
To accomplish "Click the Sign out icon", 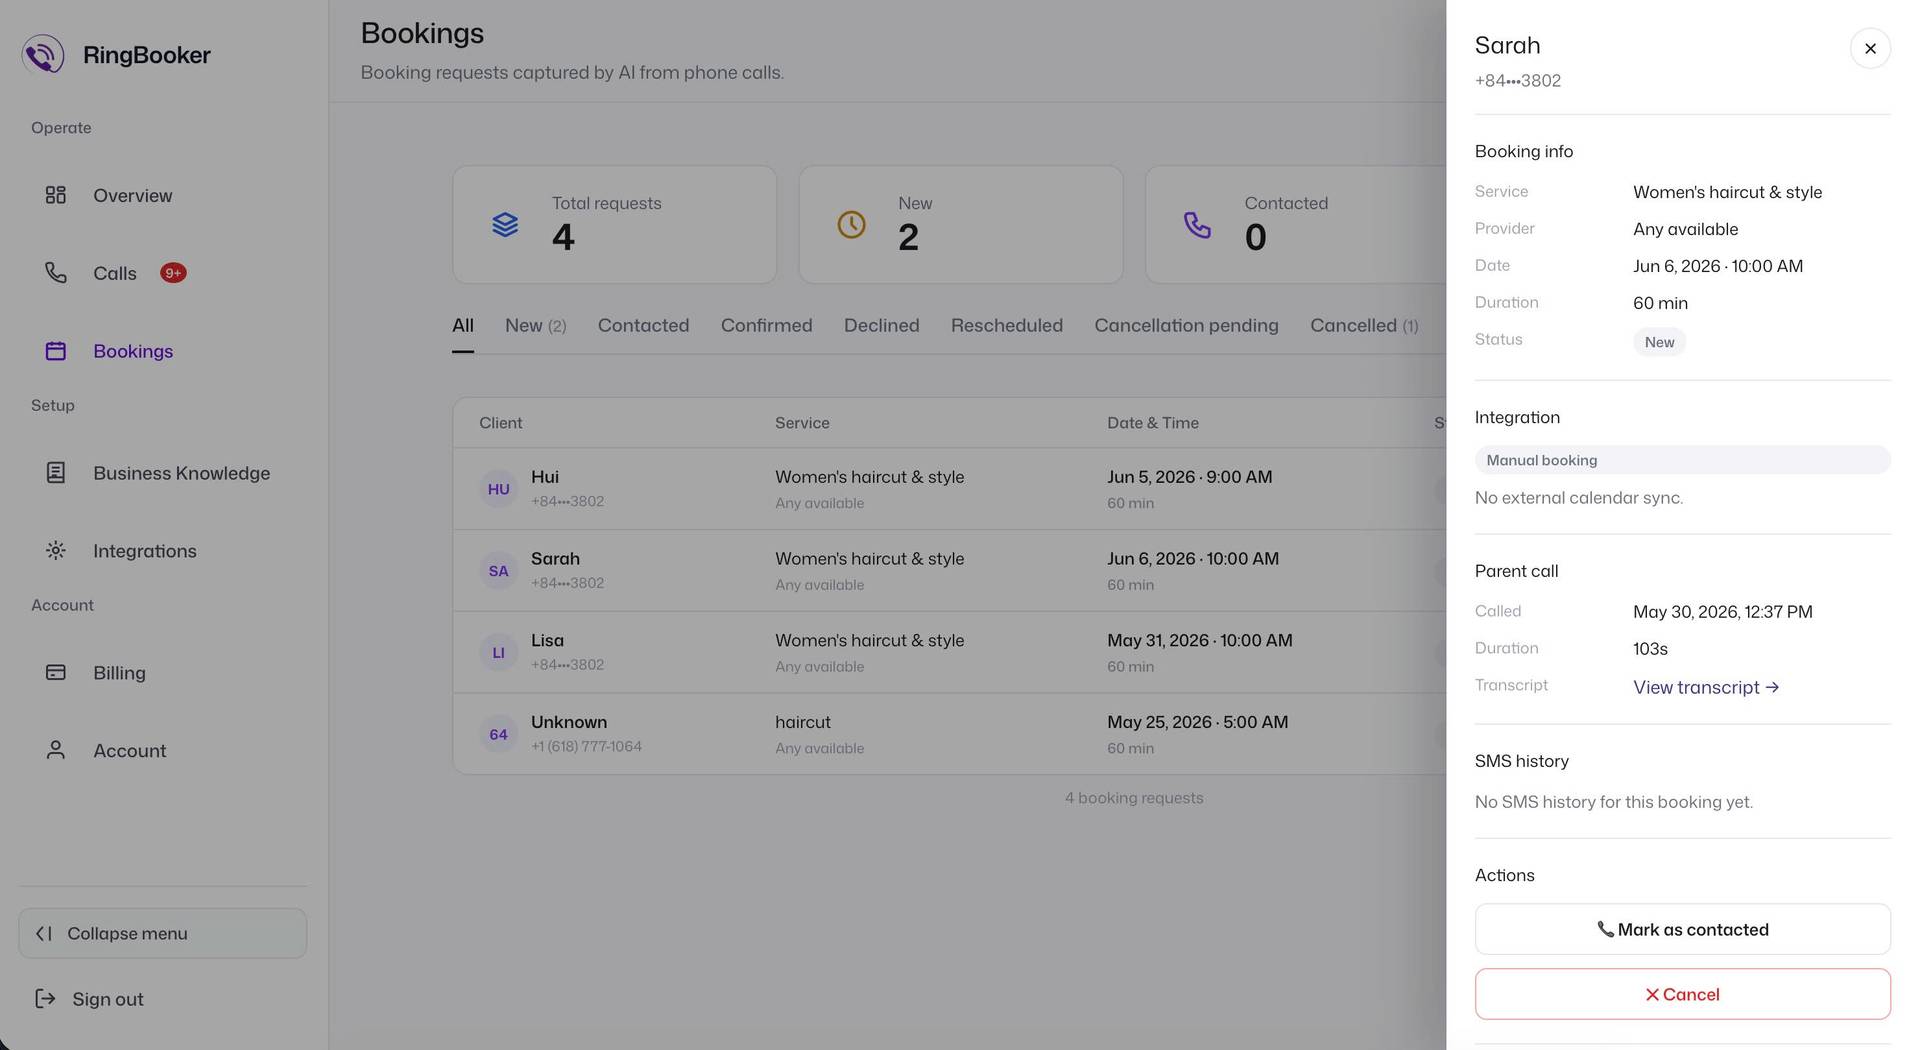I will [45, 999].
